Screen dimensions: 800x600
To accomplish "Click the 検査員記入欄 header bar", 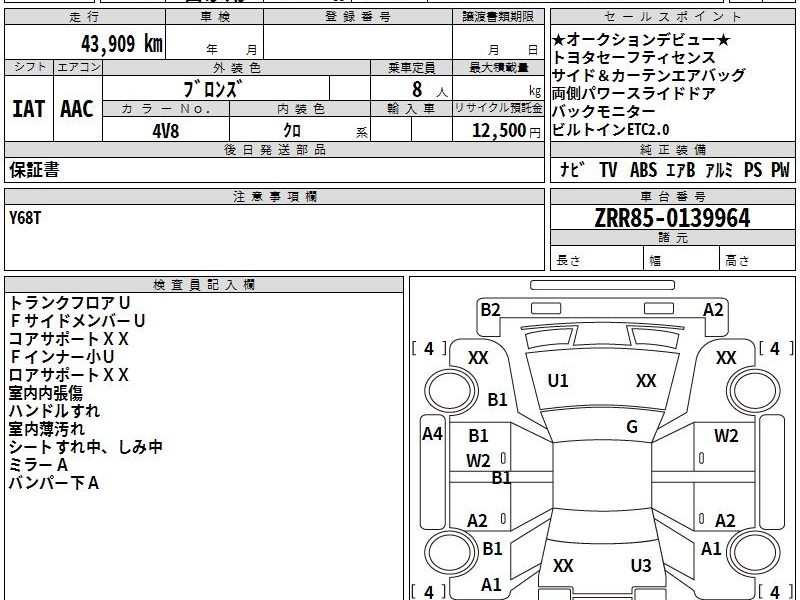I will coord(204,285).
